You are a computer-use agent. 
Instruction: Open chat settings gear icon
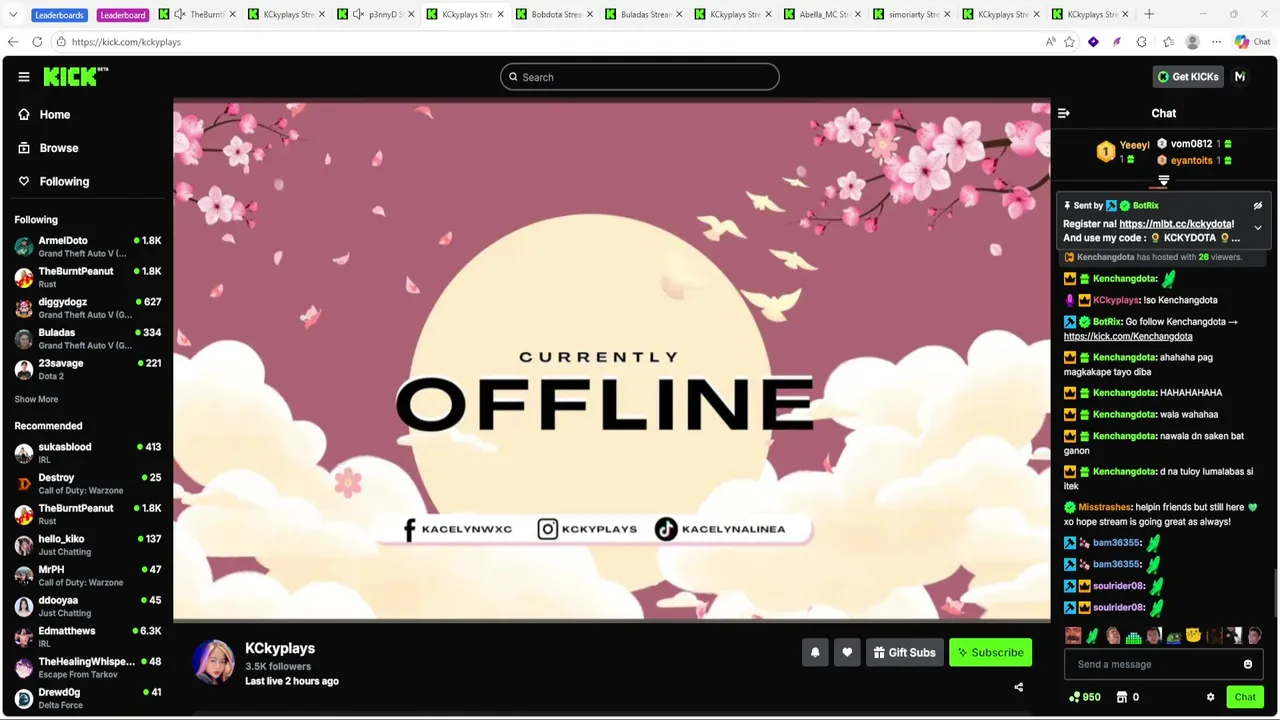(1210, 697)
